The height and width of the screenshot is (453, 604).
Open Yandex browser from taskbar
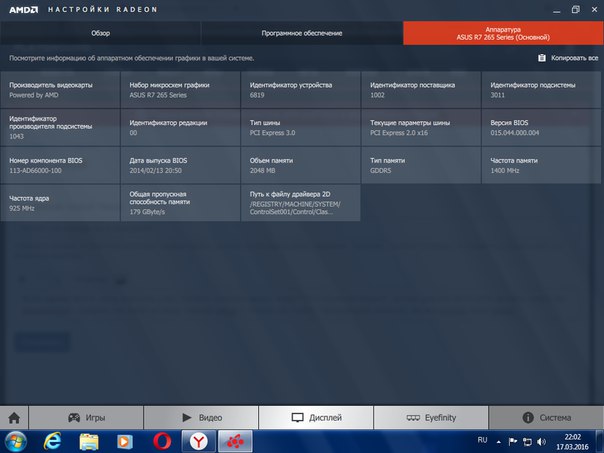198,441
